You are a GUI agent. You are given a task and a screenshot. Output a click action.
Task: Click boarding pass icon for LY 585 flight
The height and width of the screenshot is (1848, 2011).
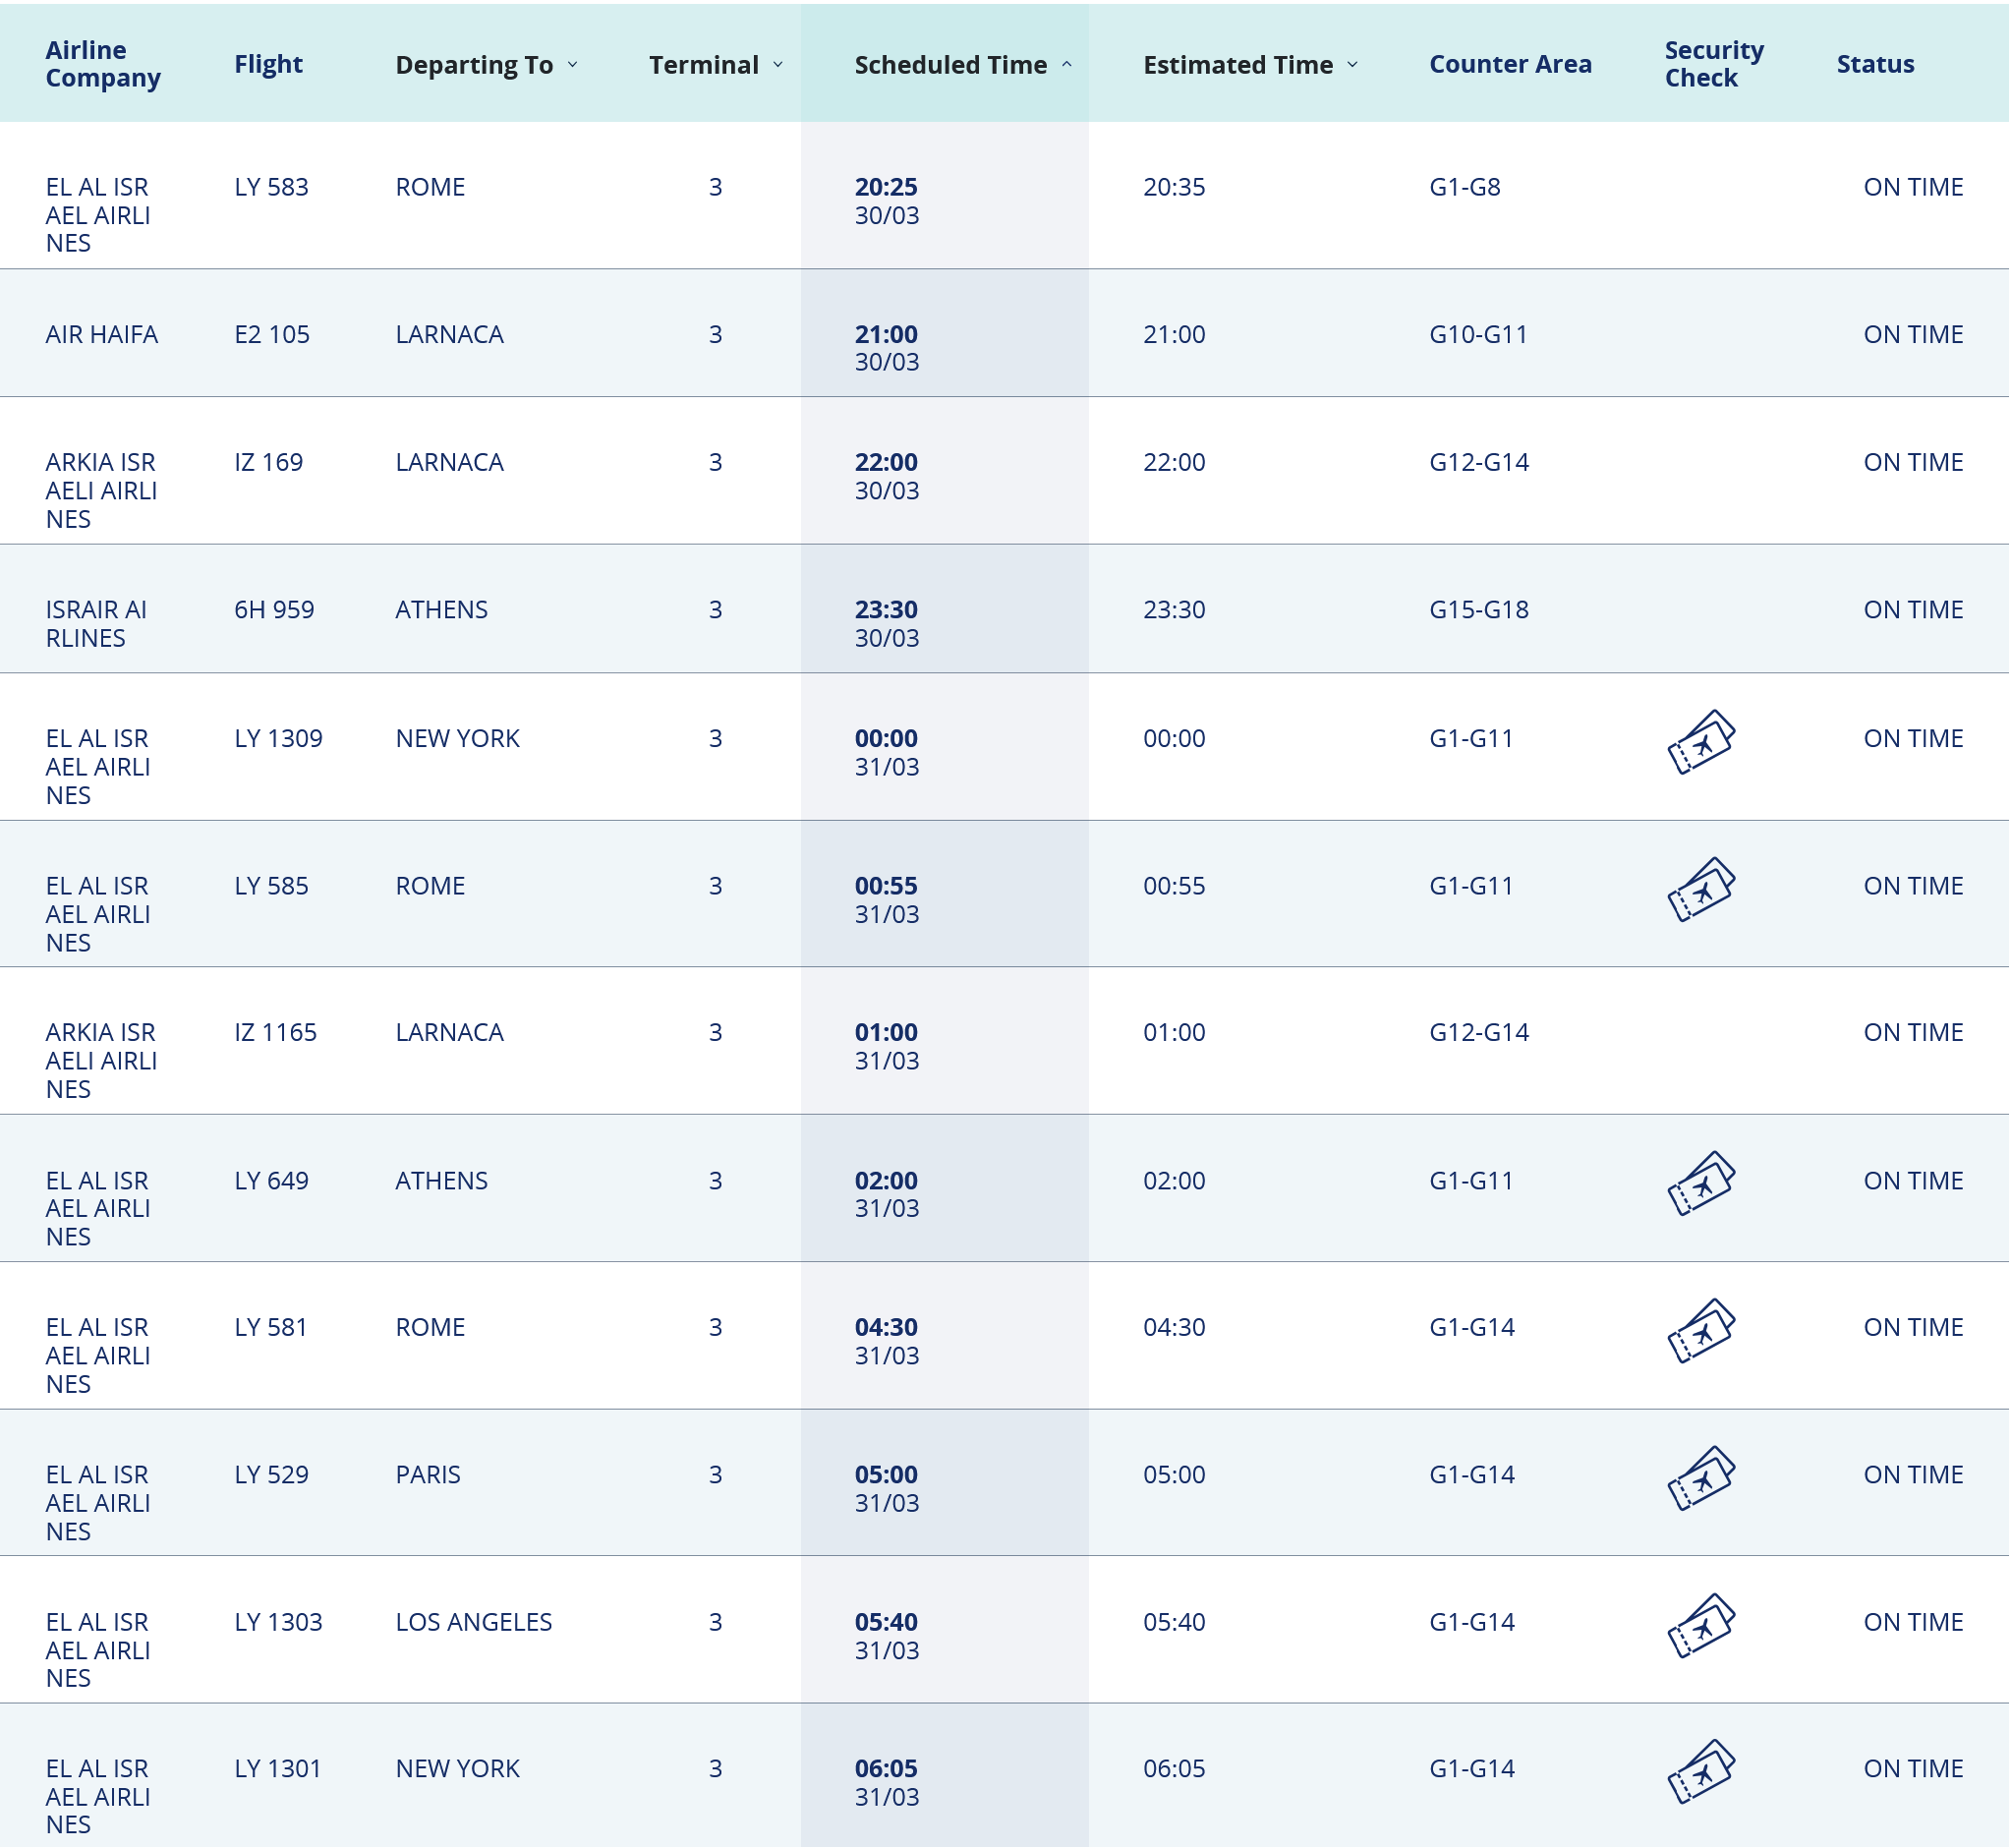pyautogui.click(x=1701, y=889)
